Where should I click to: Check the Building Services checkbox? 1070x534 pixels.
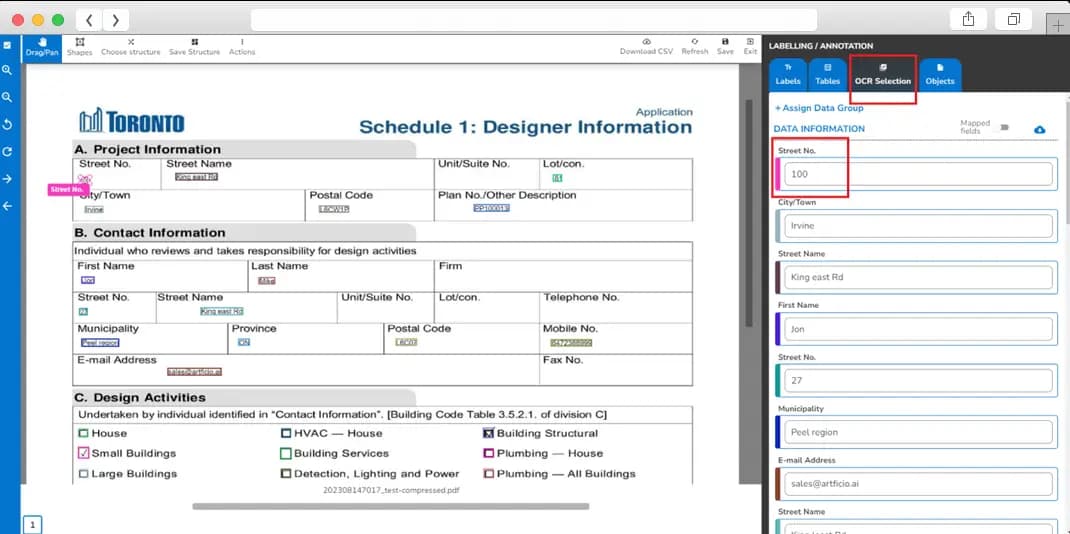click(286, 454)
